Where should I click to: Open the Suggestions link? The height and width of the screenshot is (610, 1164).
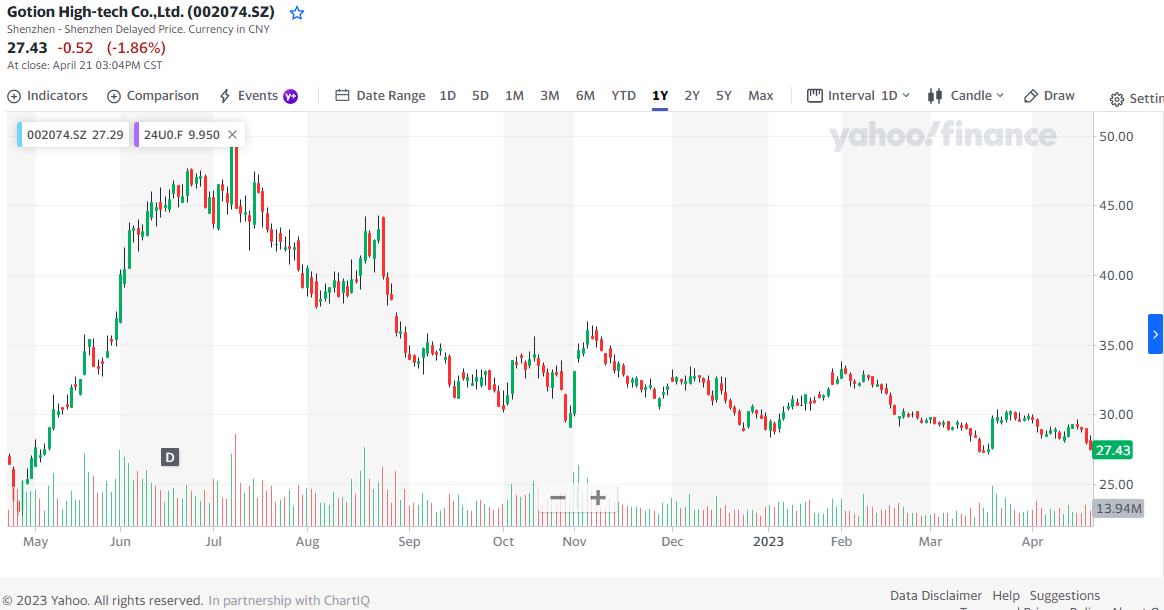point(1065,595)
